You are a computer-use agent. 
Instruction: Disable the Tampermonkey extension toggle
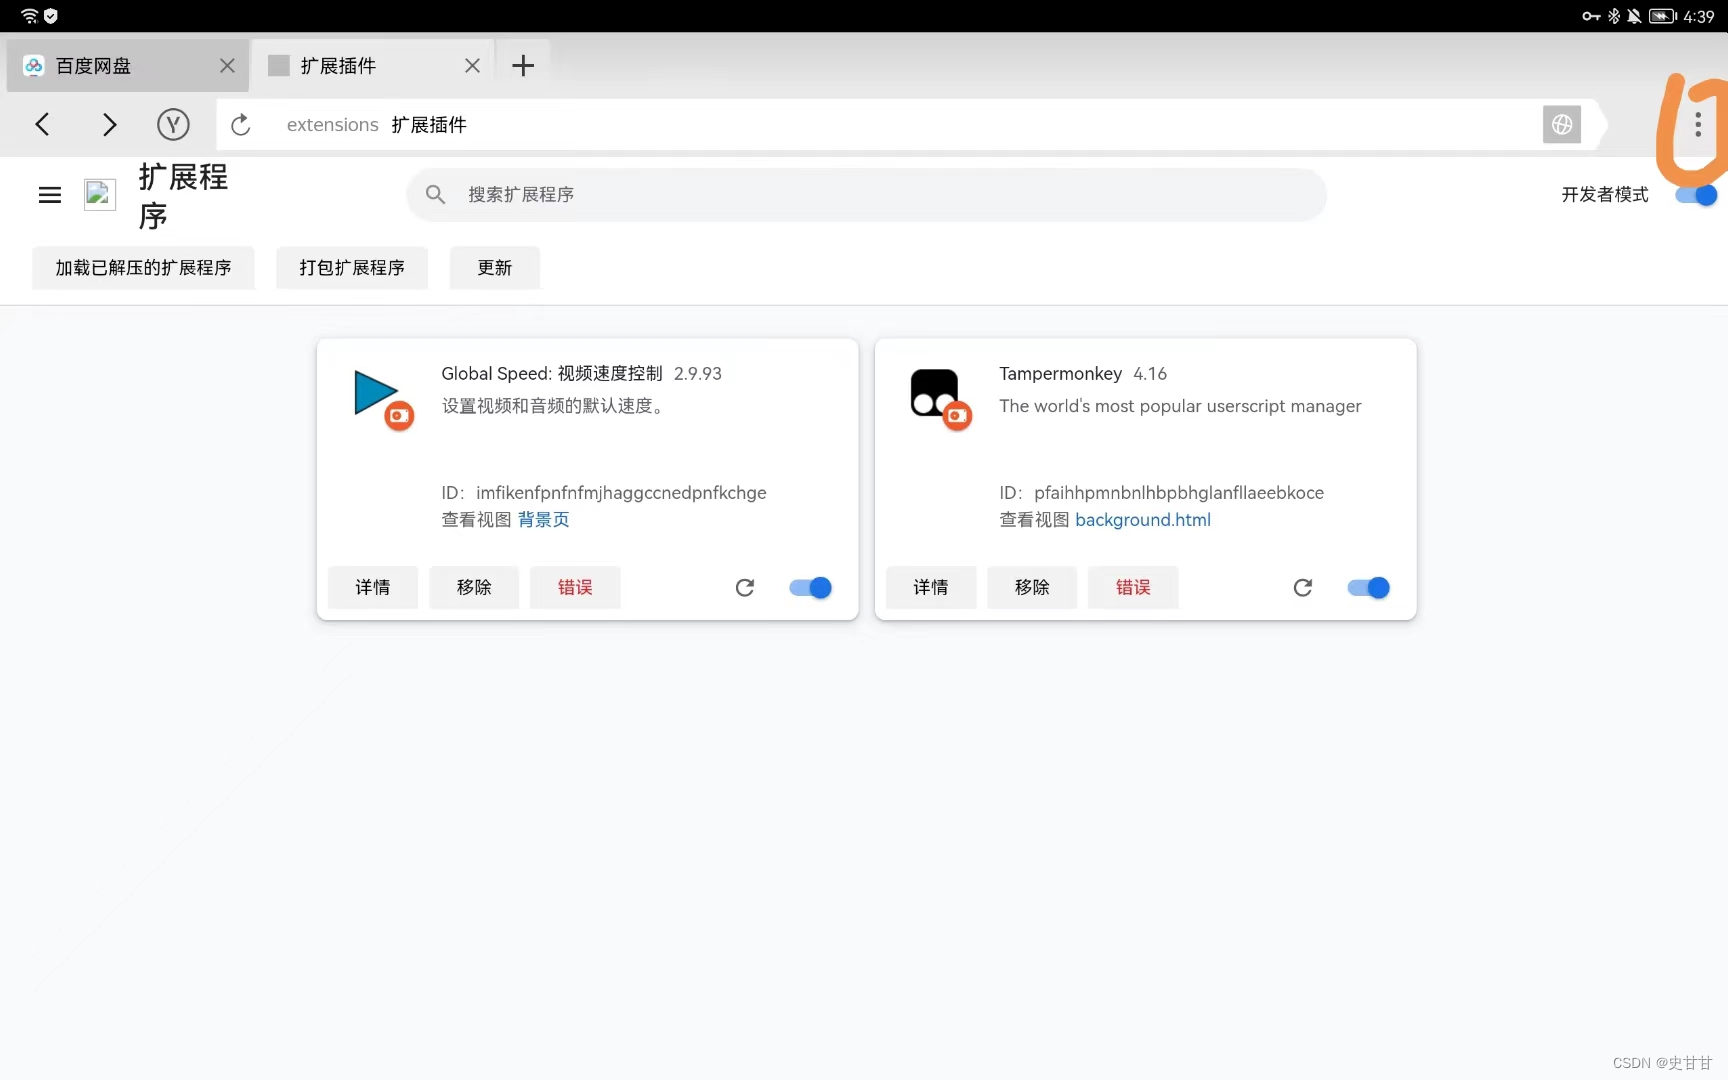coord(1369,588)
